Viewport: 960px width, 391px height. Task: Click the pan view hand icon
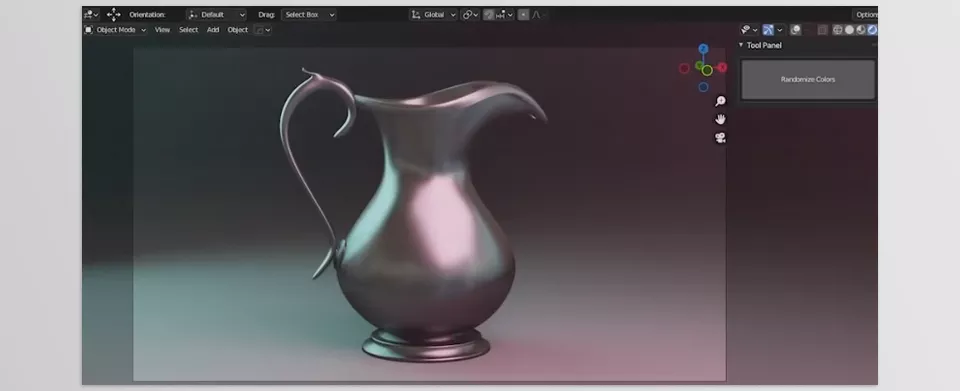coord(721,119)
